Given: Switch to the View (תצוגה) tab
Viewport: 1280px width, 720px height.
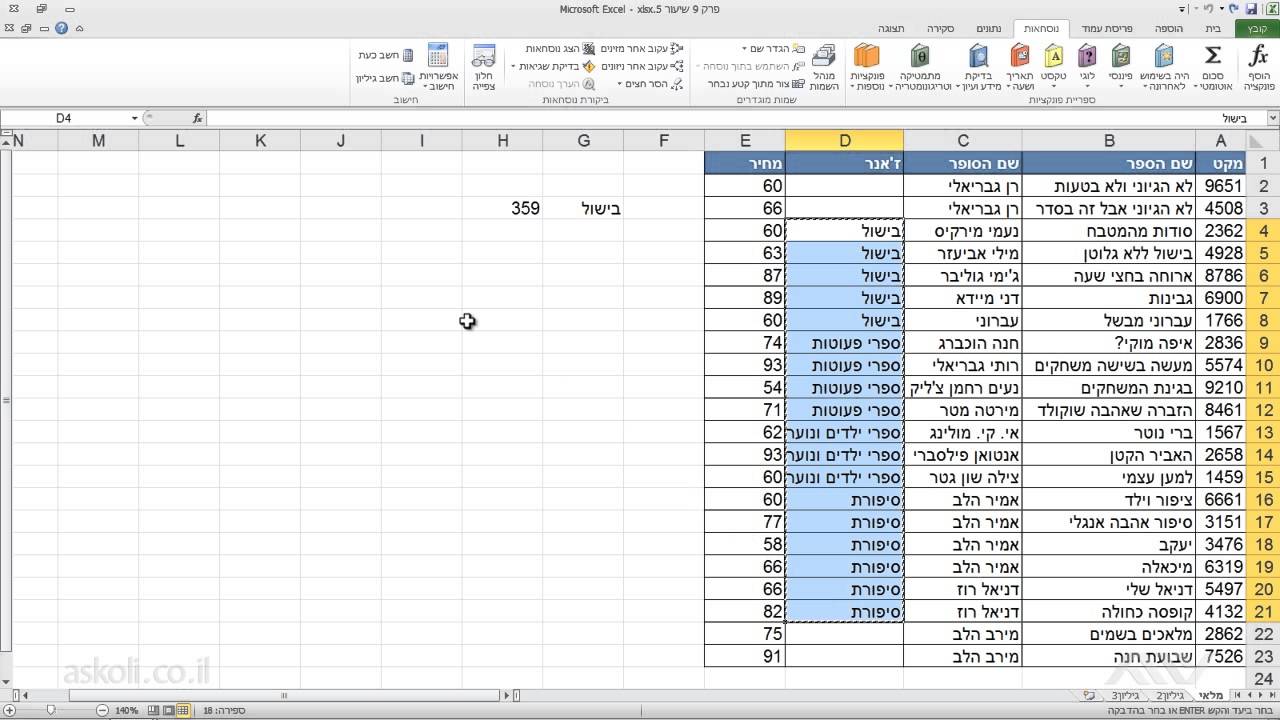Looking at the screenshot, I should 891,29.
